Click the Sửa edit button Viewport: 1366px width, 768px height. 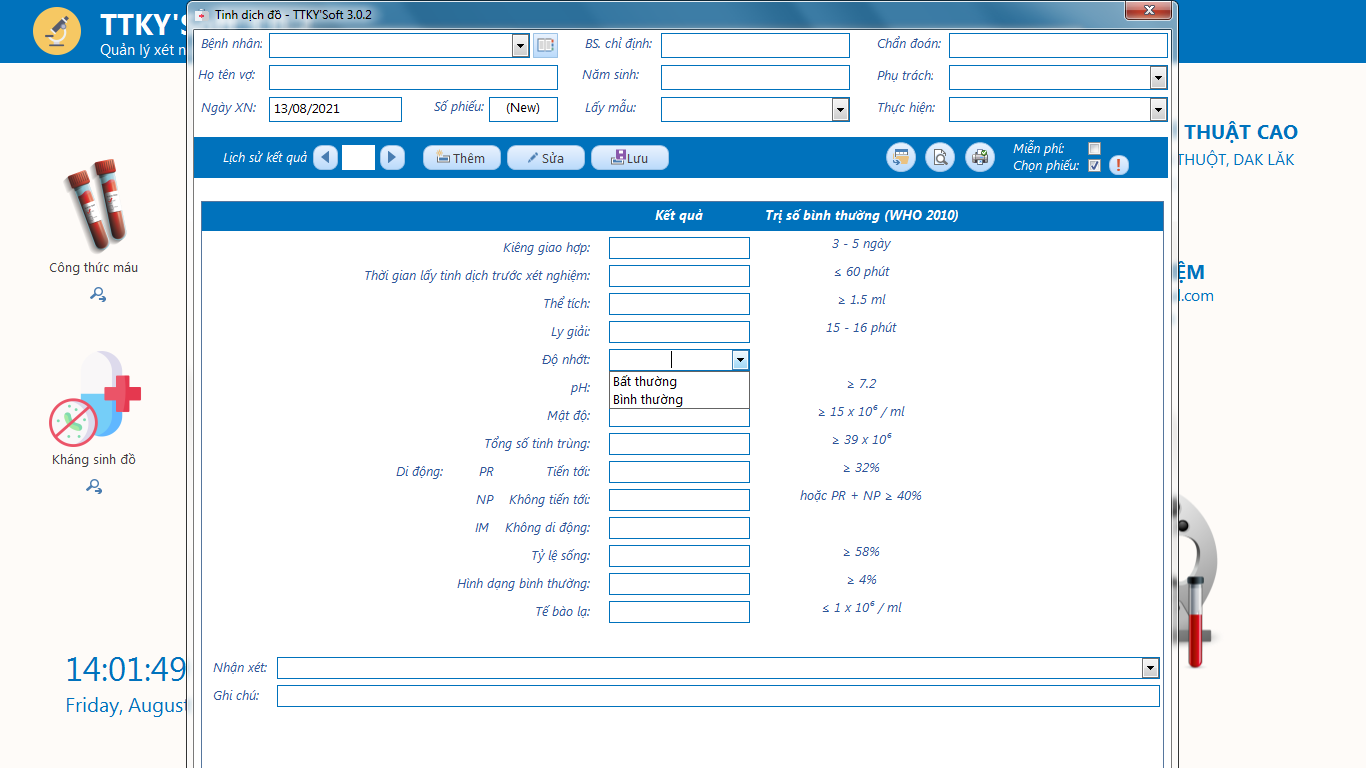coord(545,158)
